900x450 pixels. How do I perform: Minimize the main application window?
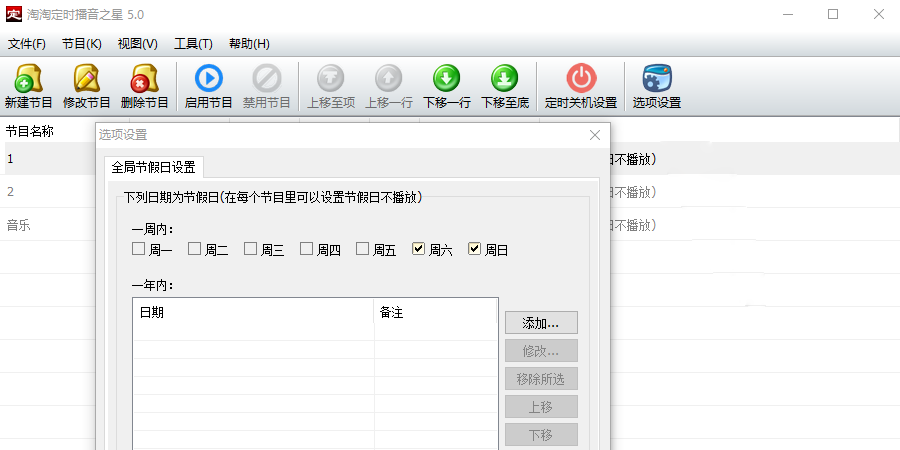coord(788,14)
